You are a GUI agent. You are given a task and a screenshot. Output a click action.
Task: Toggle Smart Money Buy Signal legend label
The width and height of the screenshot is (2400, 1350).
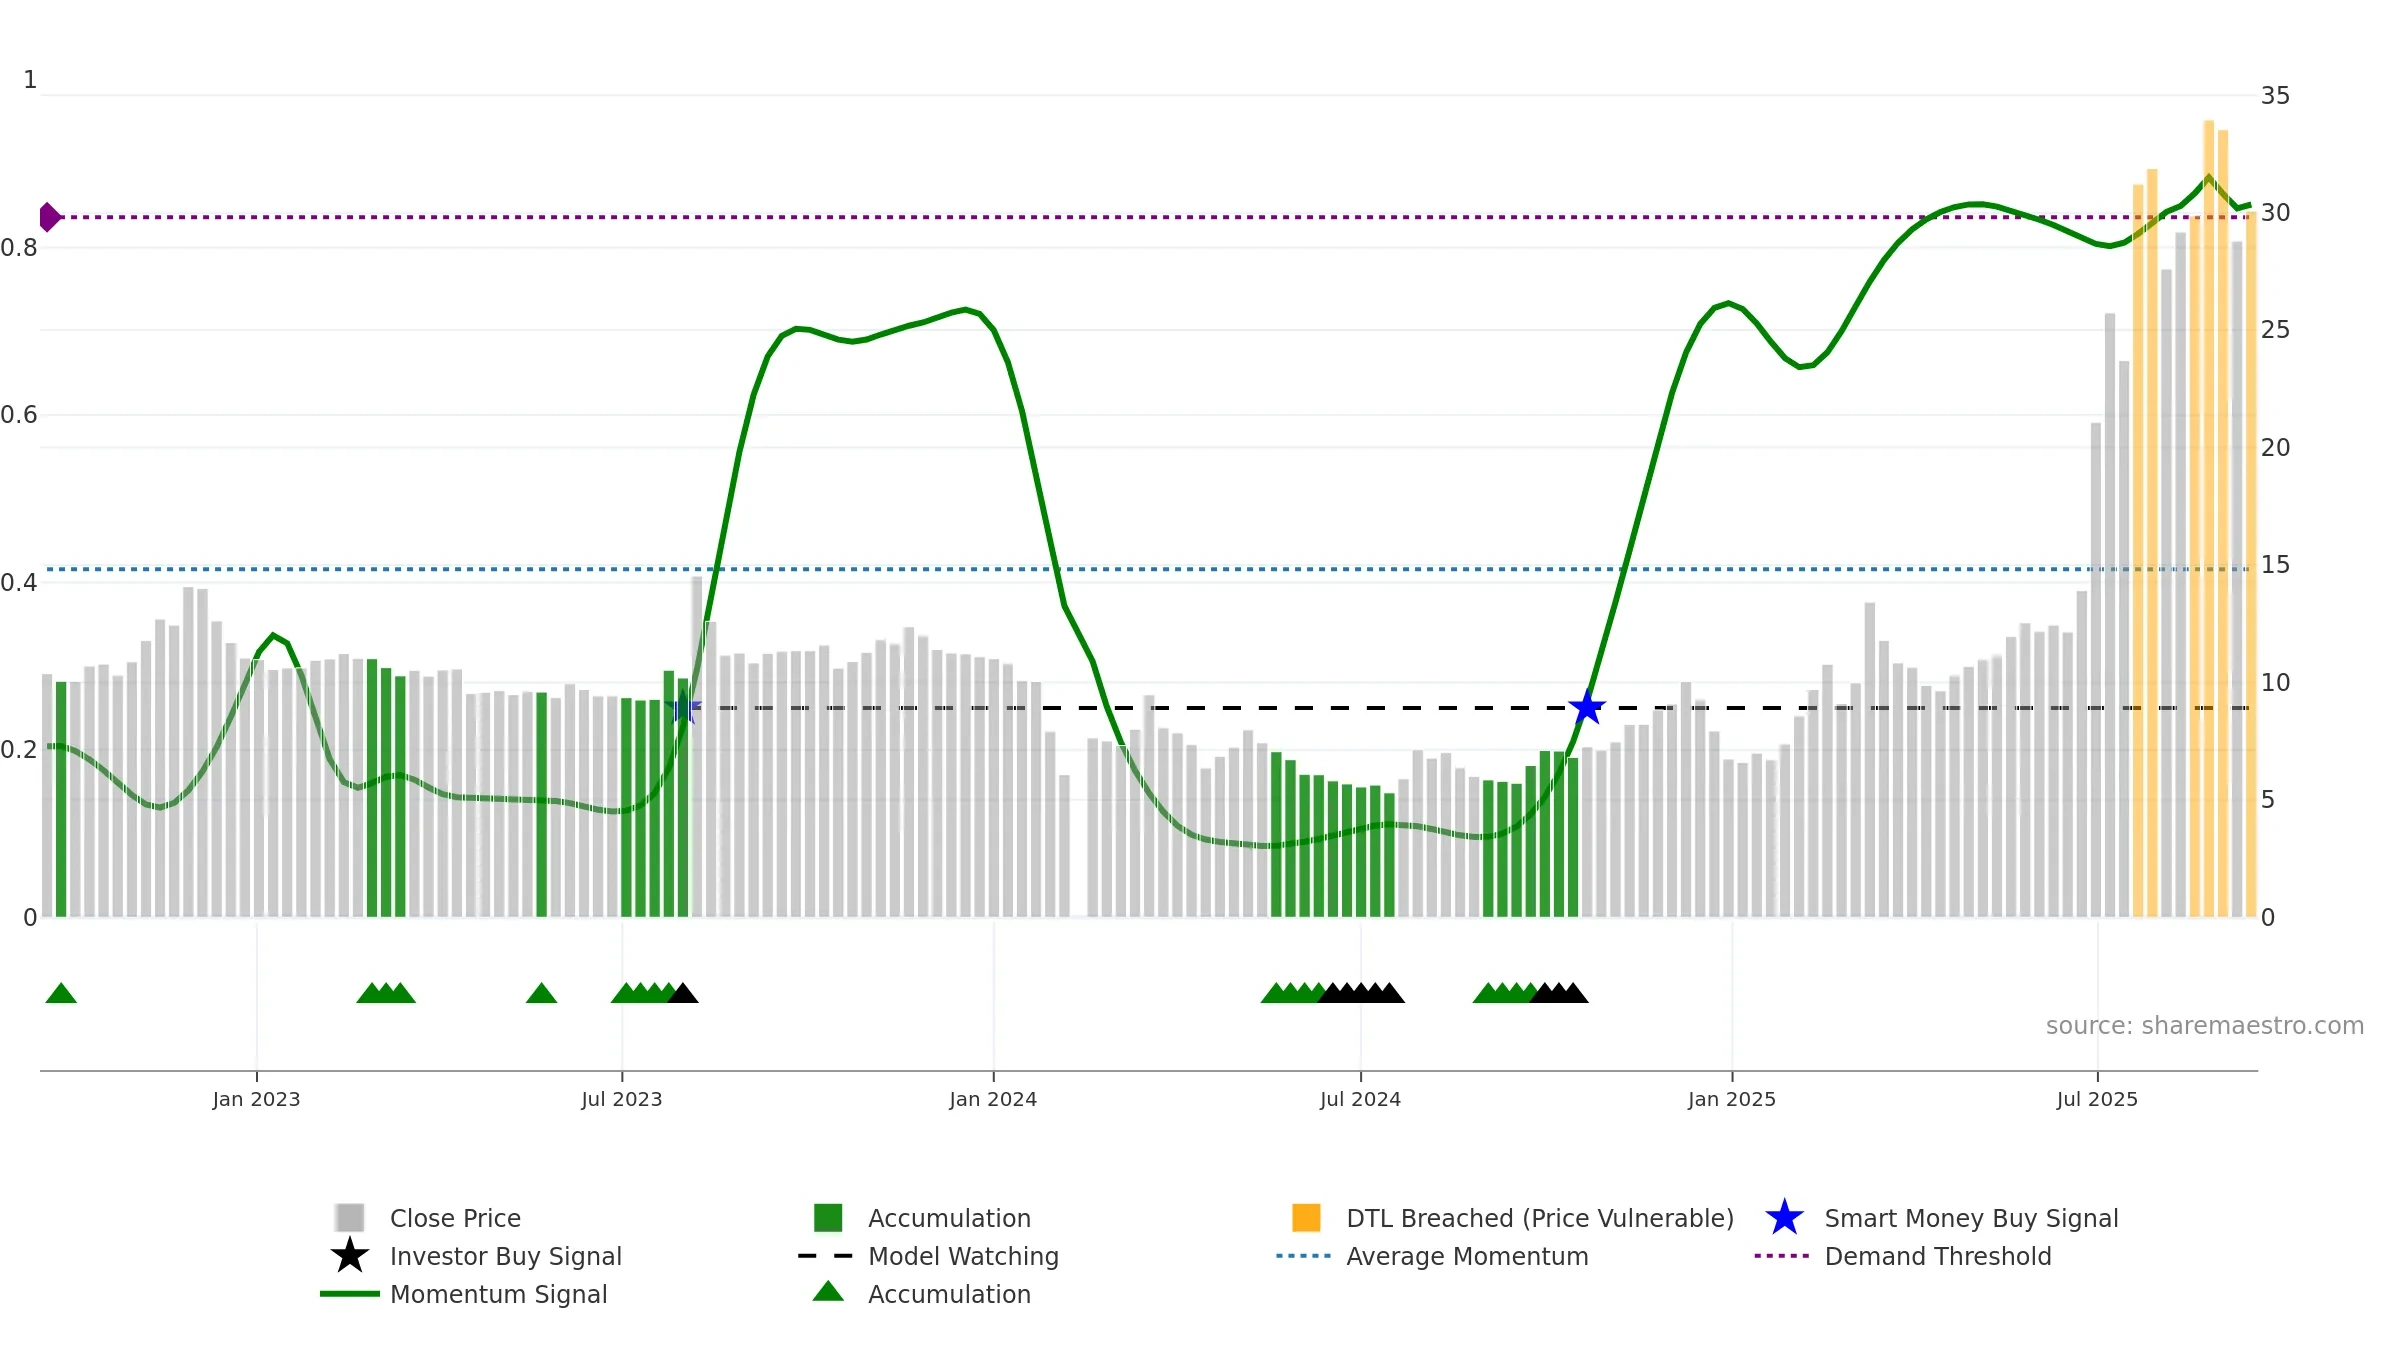1971,1218
